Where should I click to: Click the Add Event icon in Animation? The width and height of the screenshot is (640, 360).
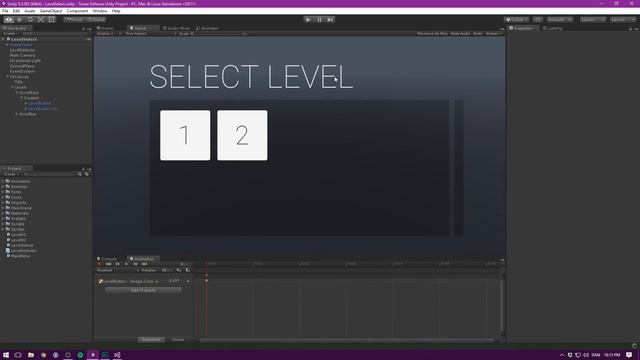point(188,270)
